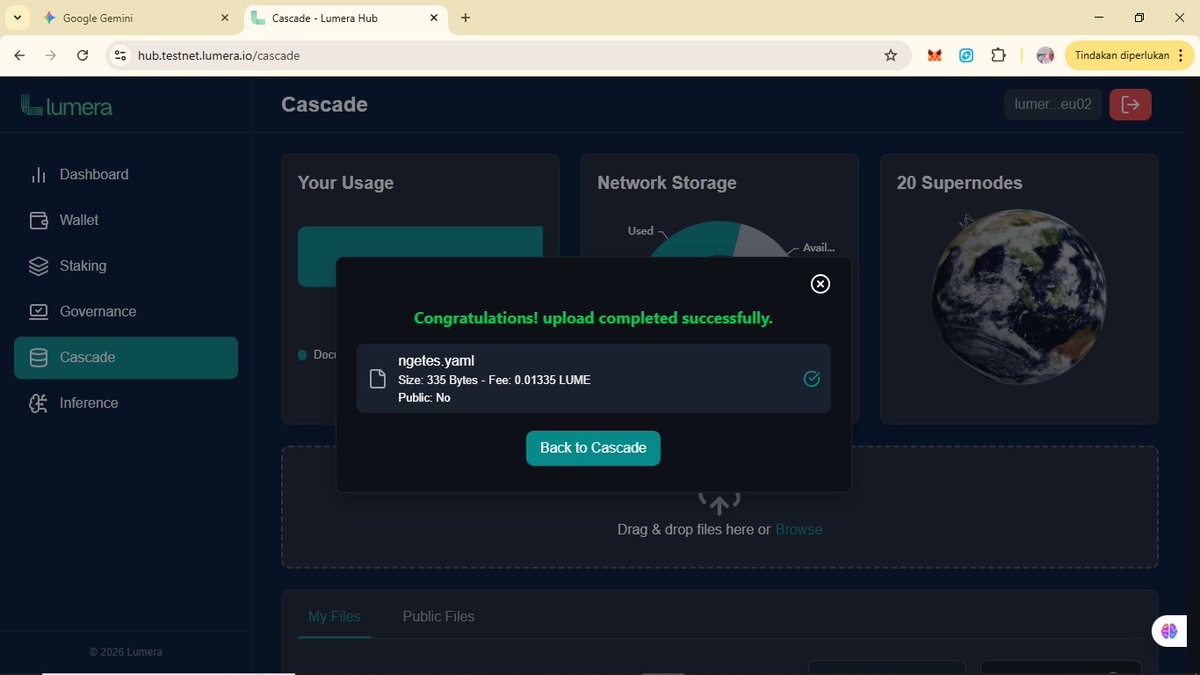The height and width of the screenshot is (675, 1200).
Task: Click the upload checkmark status icon
Action: coord(812,379)
